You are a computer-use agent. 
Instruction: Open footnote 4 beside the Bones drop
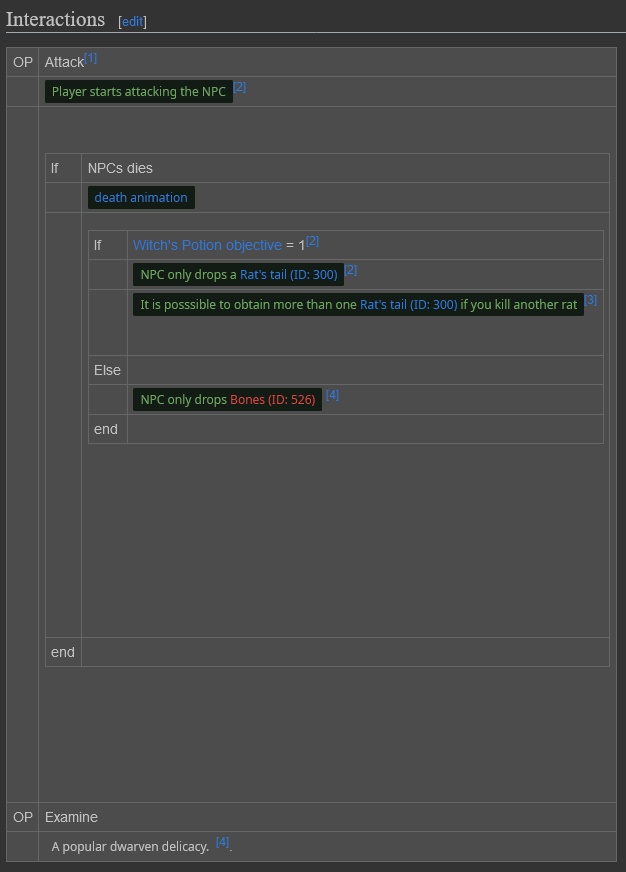click(332, 395)
